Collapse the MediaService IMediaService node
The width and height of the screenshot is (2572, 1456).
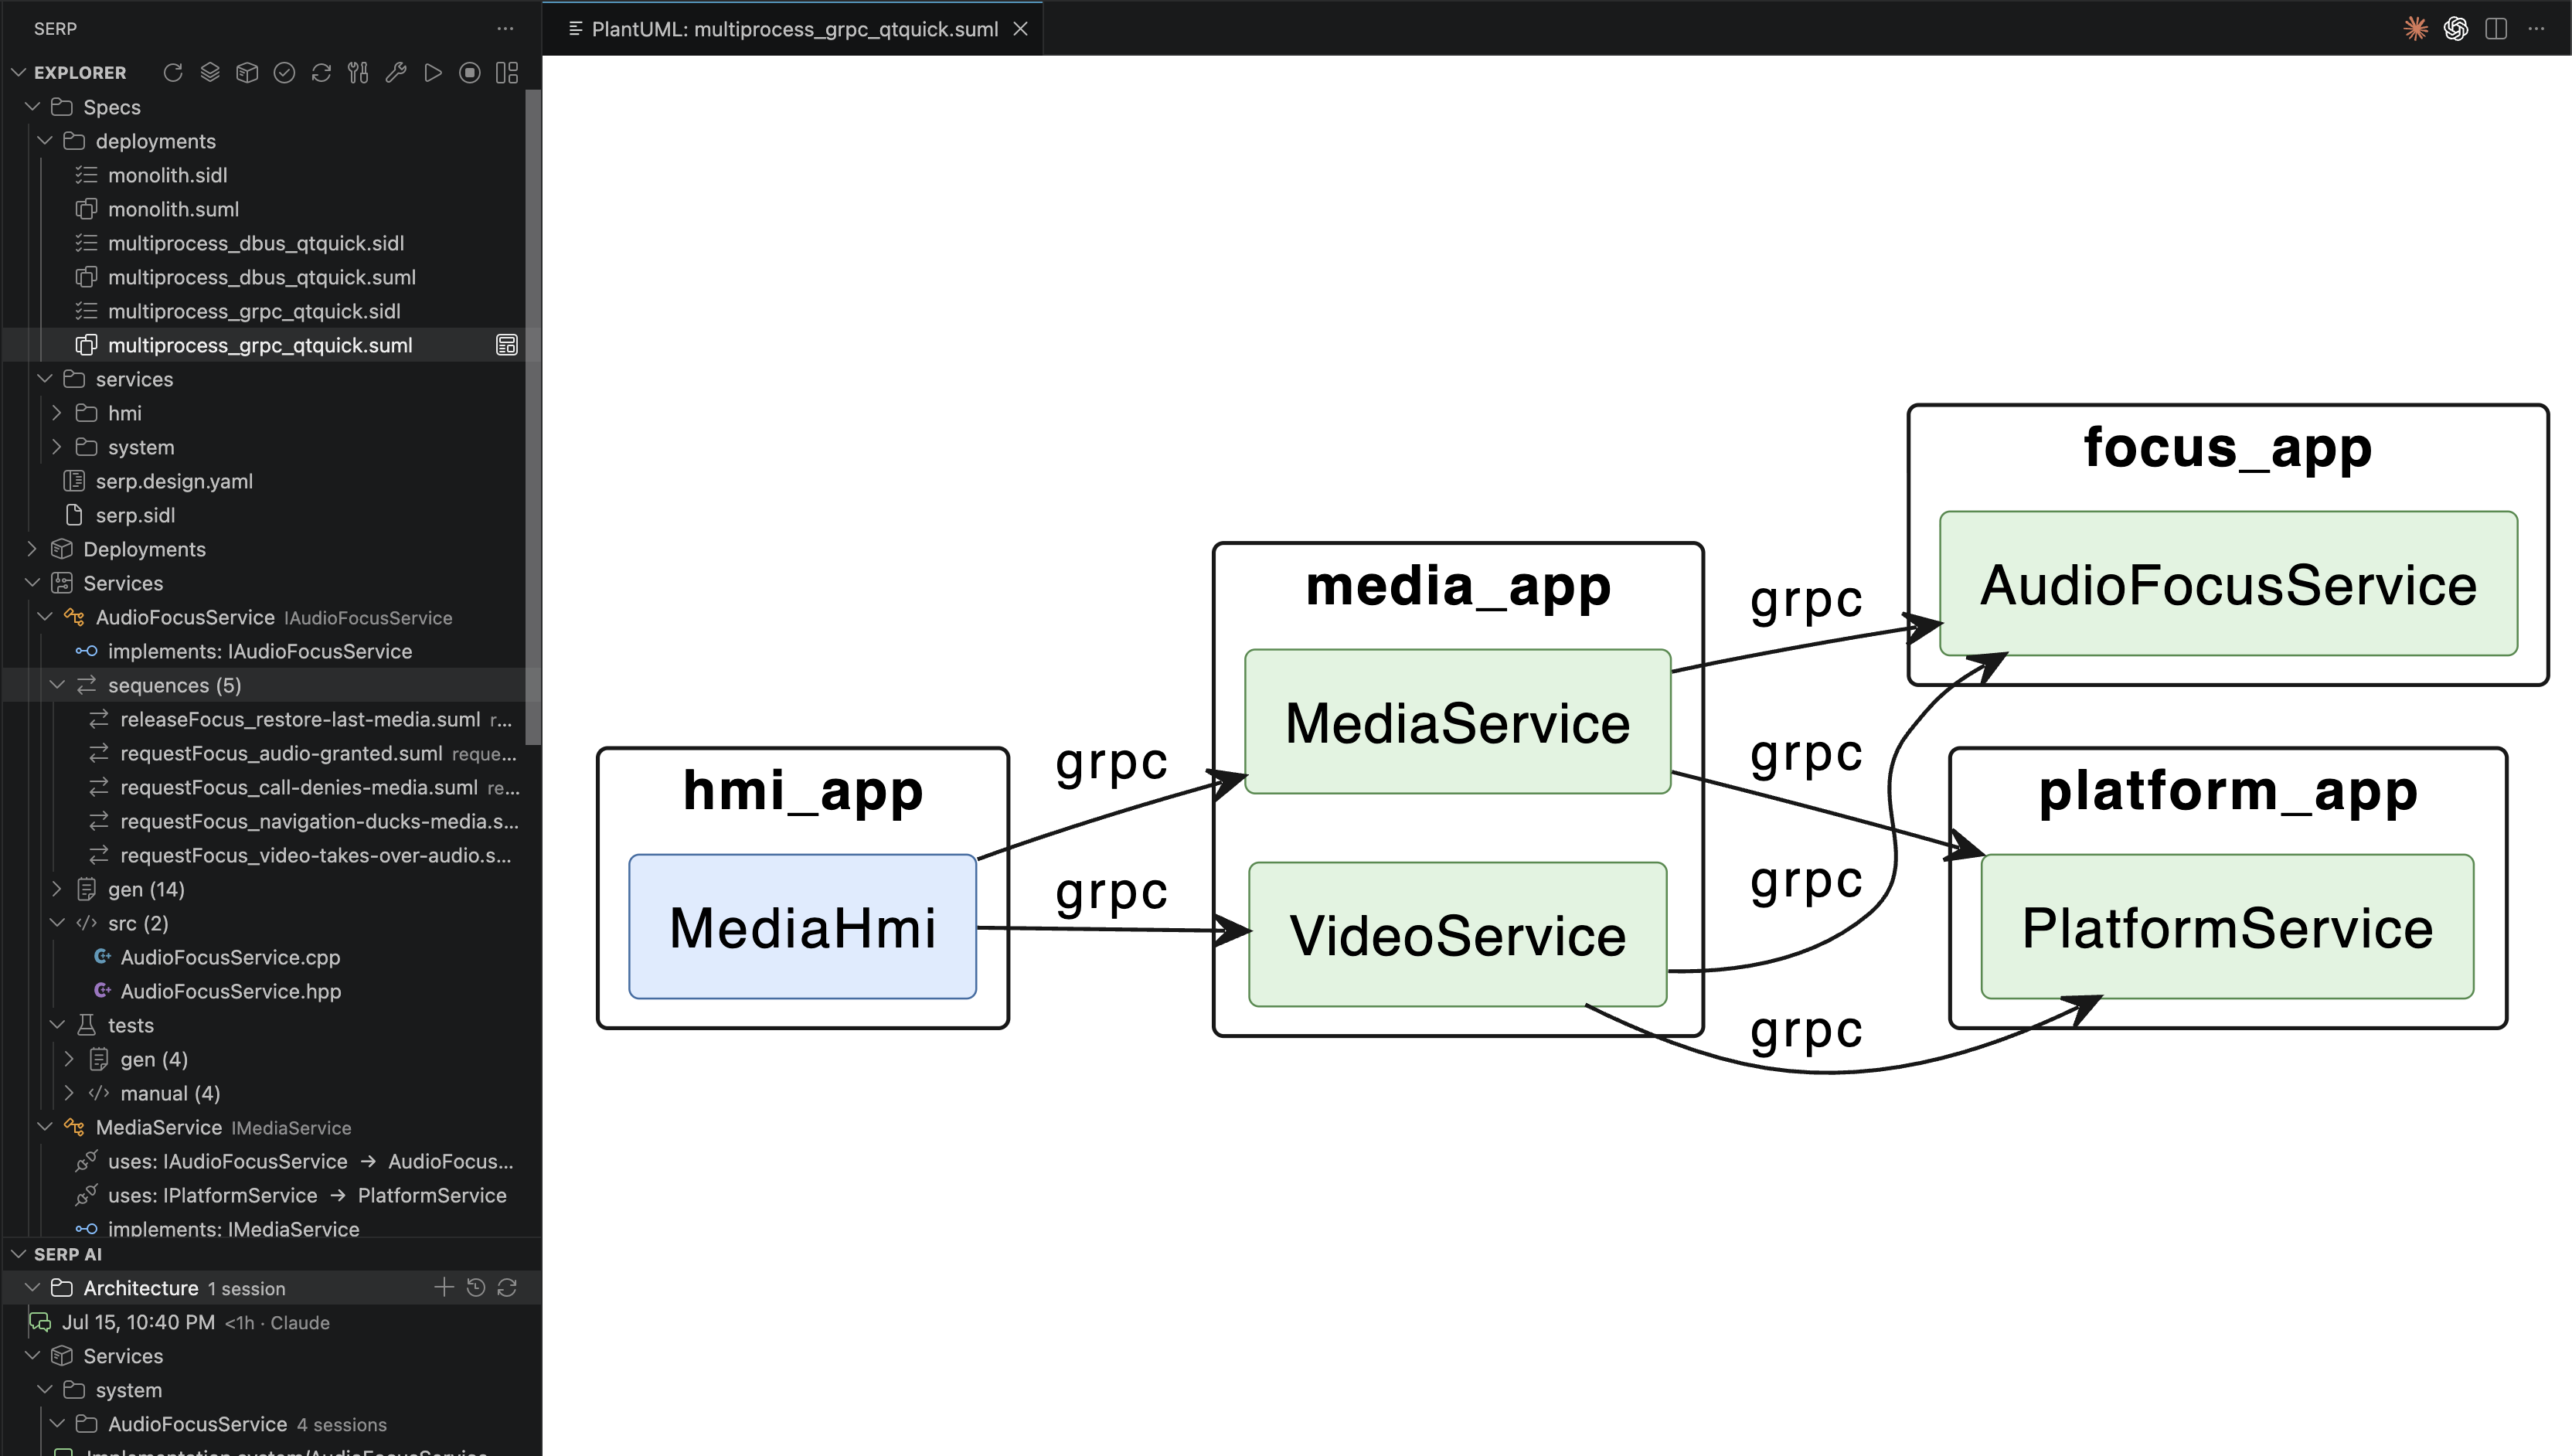pos(45,1127)
